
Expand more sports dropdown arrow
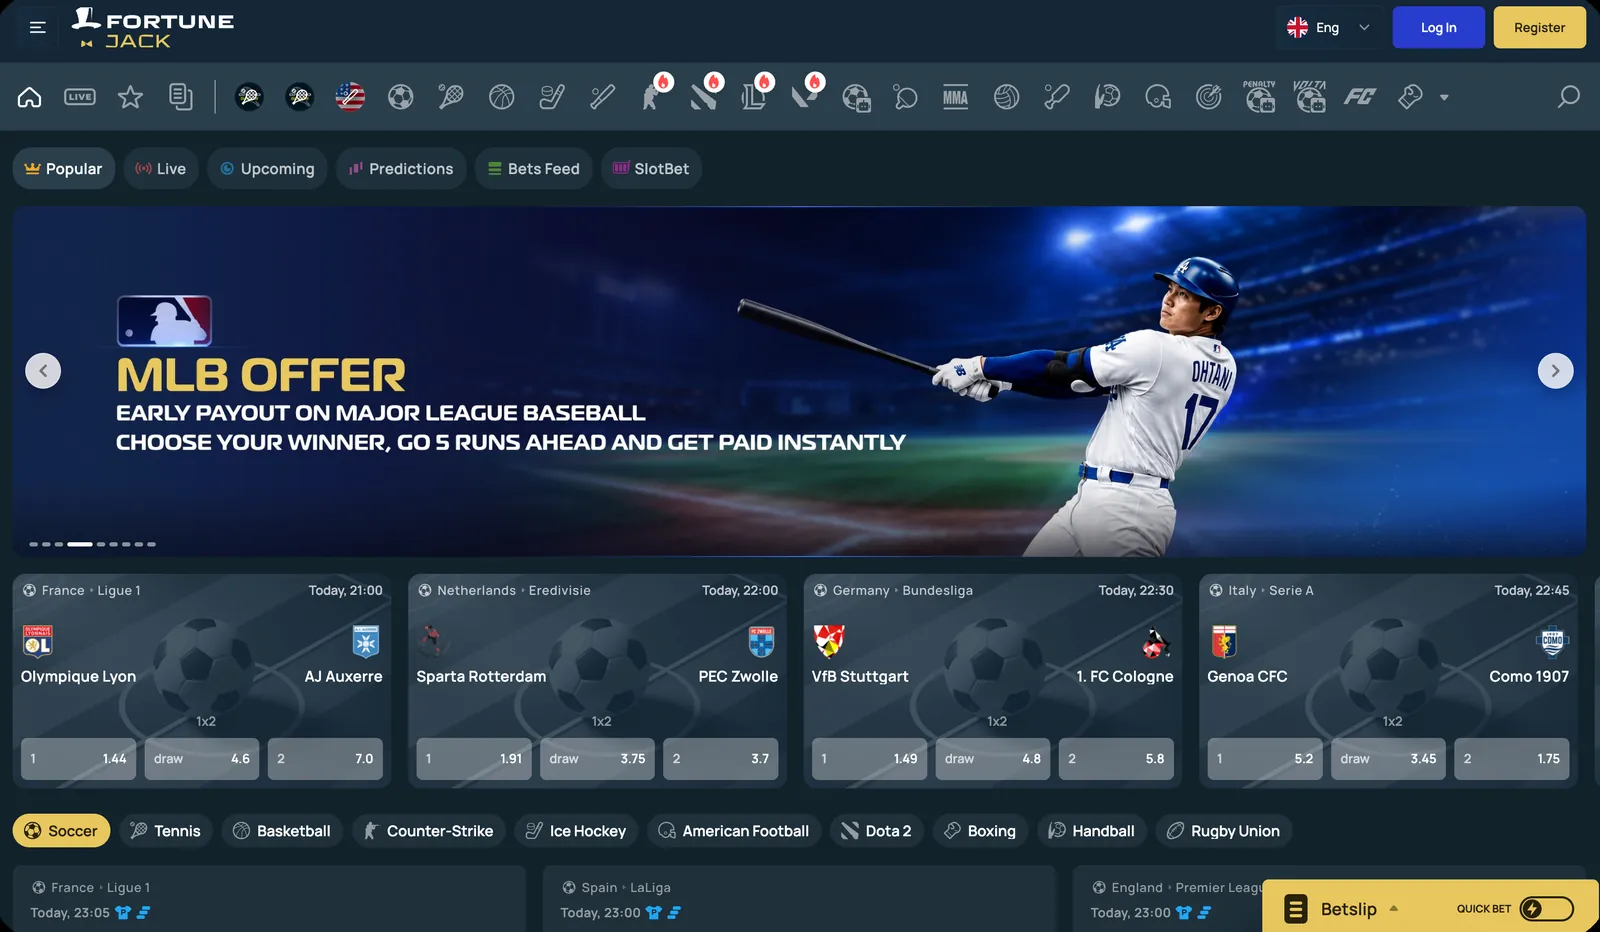[1444, 98]
